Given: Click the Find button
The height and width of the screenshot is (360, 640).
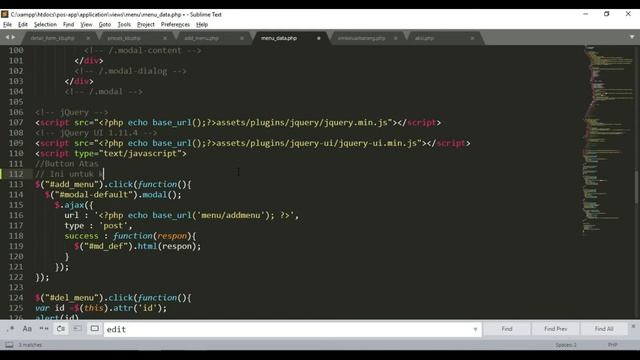Looking at the screenshot, I should click(x=507, y=329).
